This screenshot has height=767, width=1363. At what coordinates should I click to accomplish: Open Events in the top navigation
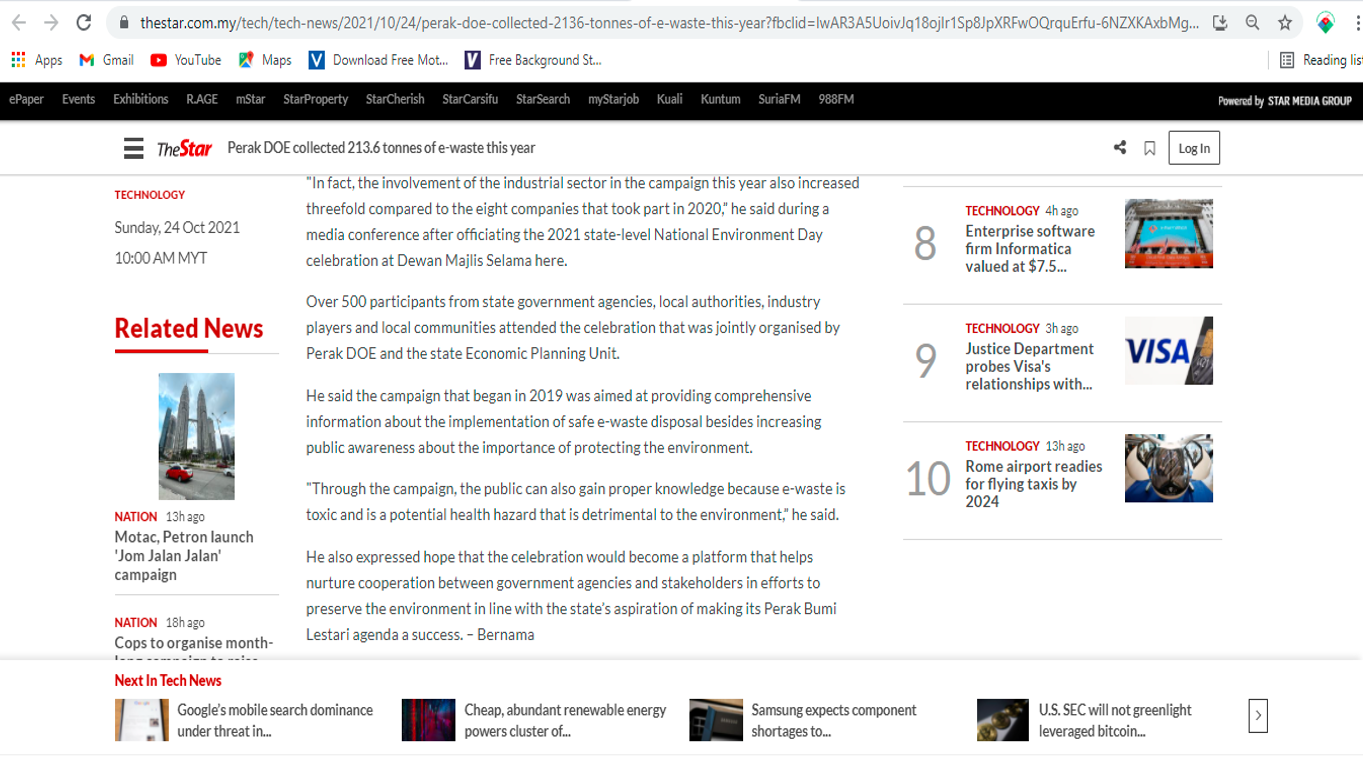(x=78, y=99)
